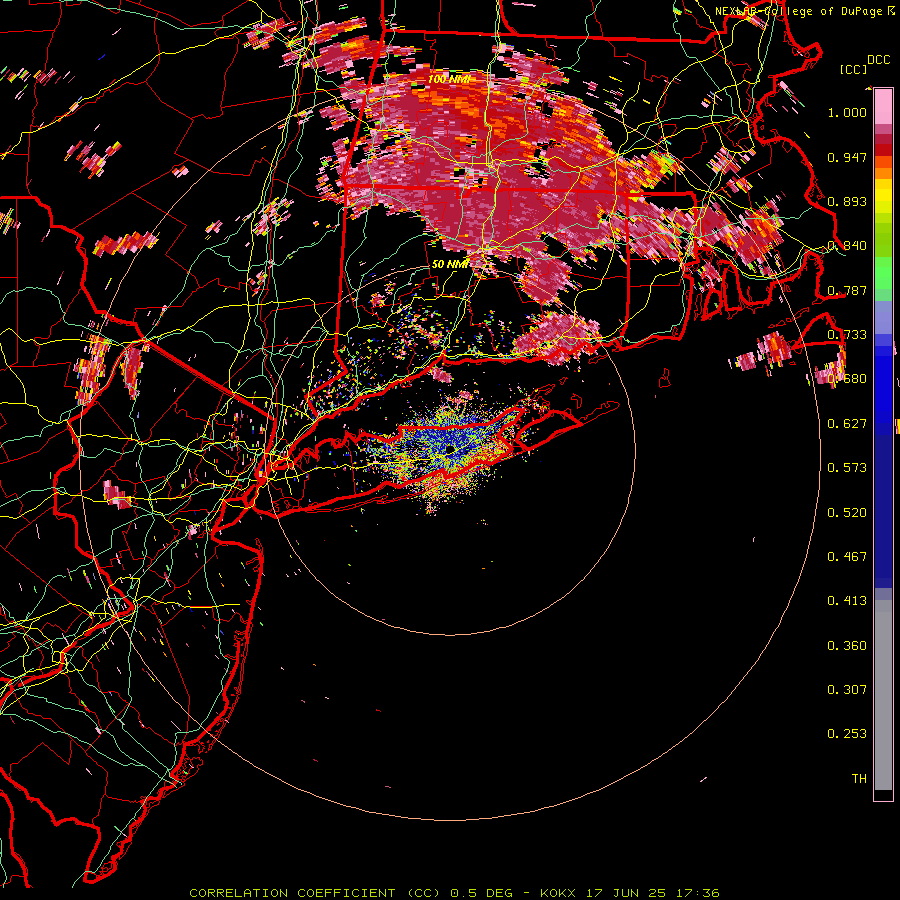Click the 0.307 scale label
The height and width of the screenshot is (900, 900).
847,690
